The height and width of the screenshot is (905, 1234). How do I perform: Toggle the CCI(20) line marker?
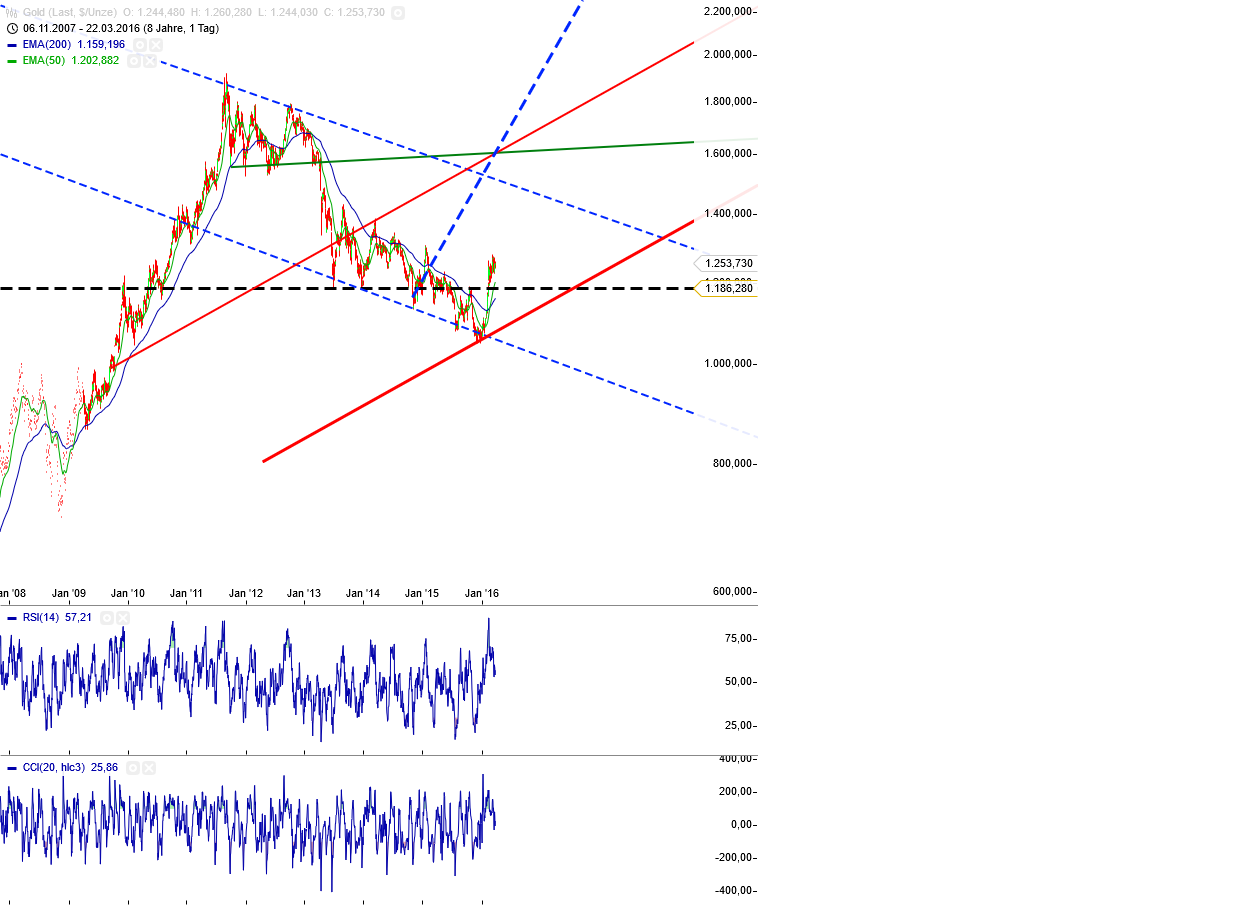coord(12,767)
